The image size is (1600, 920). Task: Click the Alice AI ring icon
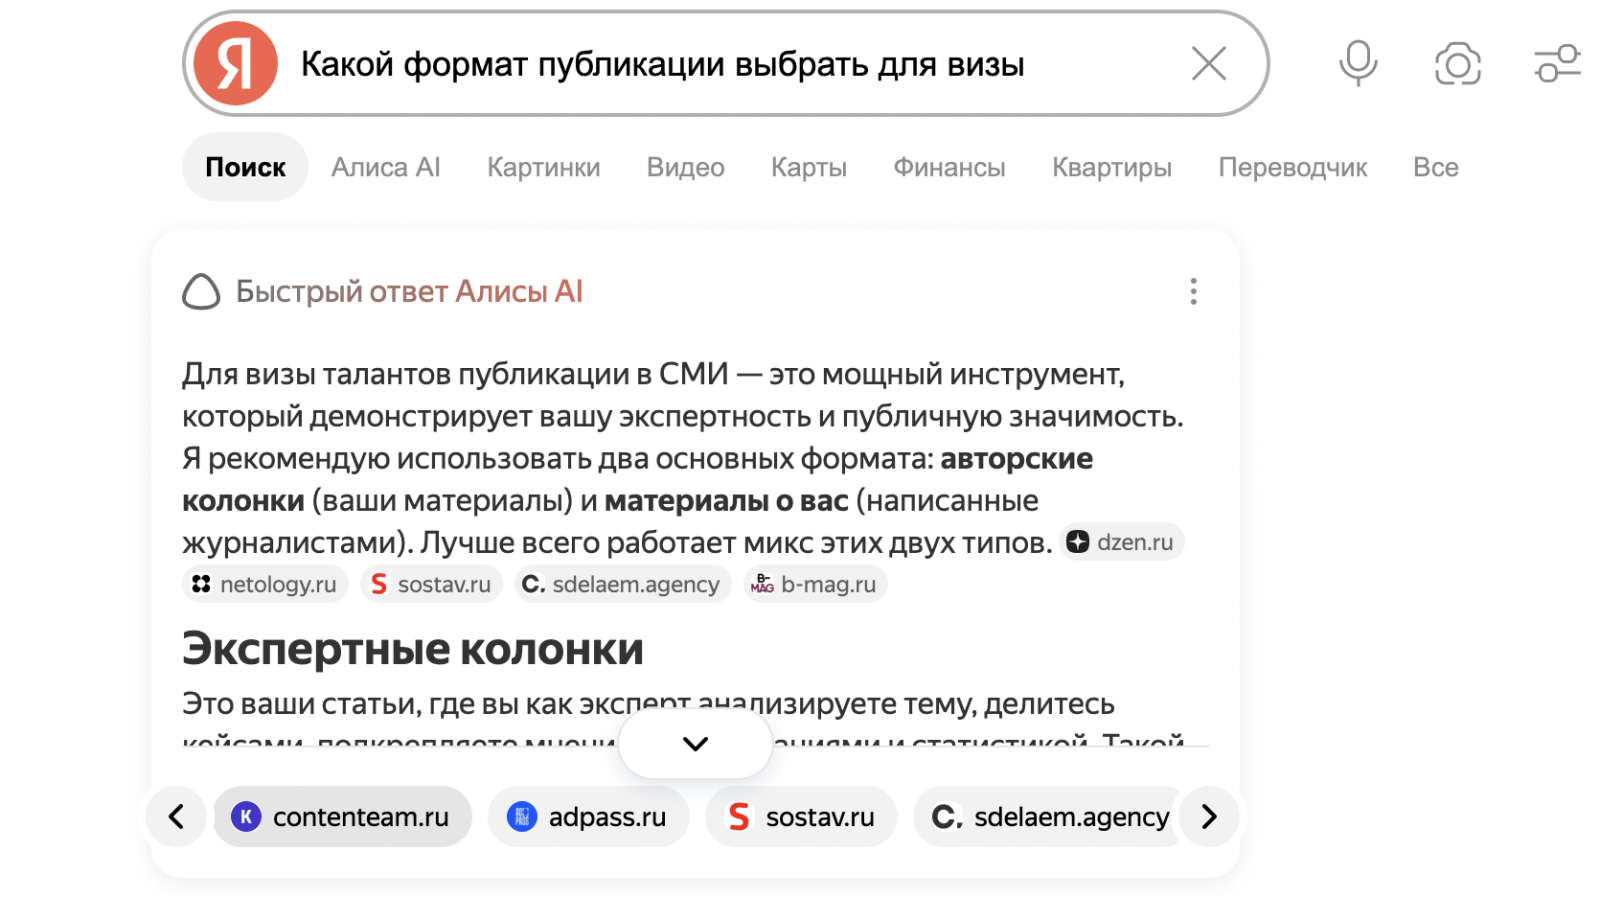click(x=201, y=291)
